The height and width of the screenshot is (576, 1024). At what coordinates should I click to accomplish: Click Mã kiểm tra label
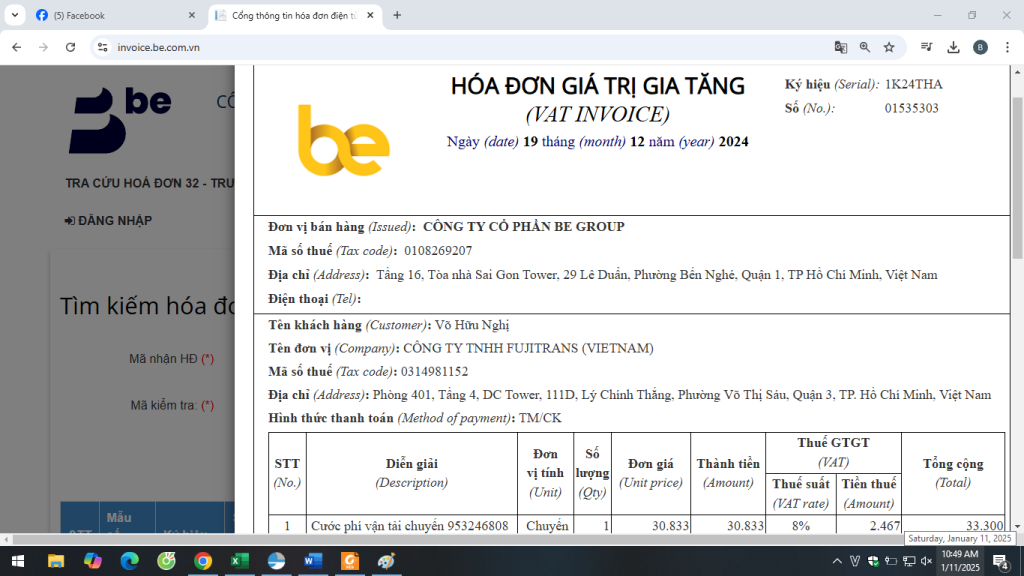pos(172,406)
